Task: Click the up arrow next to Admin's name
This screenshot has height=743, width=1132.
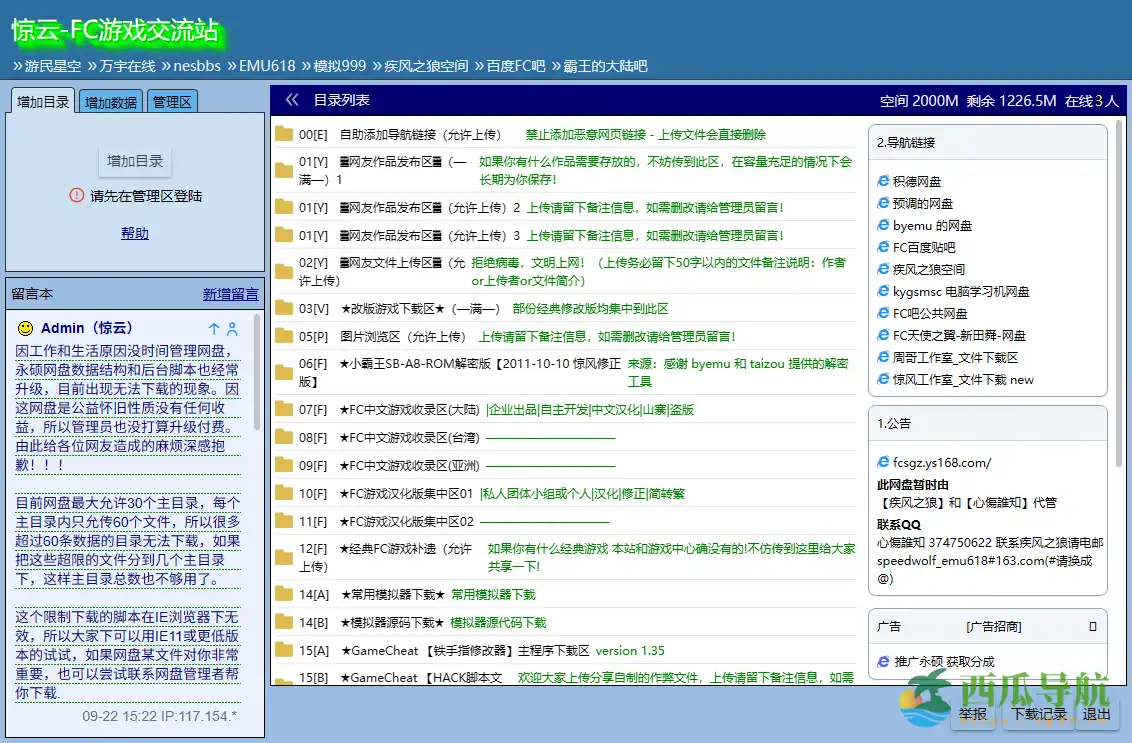Action: point(212,328)
